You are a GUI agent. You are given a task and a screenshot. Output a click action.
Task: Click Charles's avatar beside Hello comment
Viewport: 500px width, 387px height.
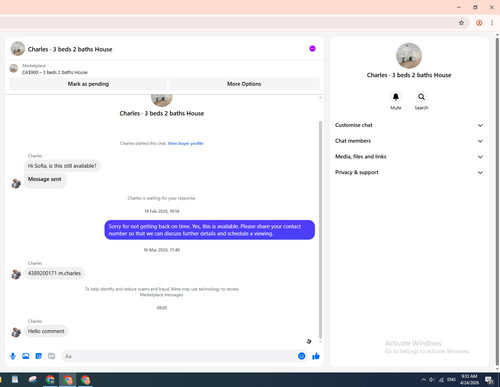(x=16, y=332)
